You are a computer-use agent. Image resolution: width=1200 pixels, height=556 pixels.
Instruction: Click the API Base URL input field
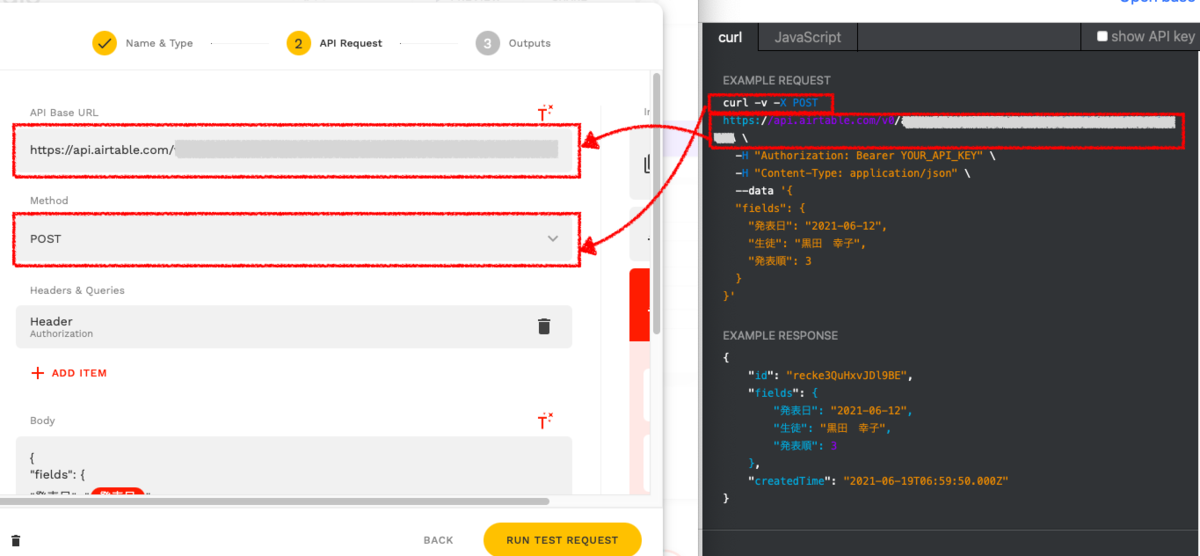[x=295, y=150]
